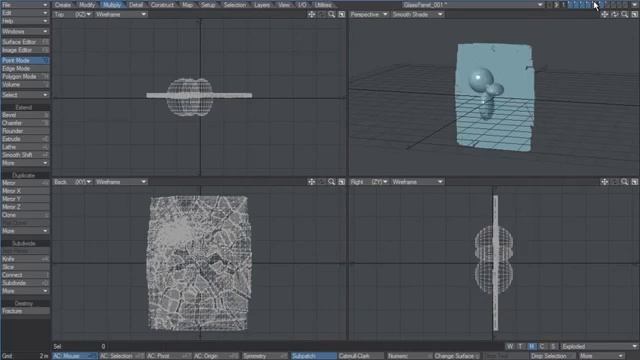Screen dimensions: 640x360
Task: Click the pan icon of the Right viewport
Action: pyautogui.click(x=604, y=182)
